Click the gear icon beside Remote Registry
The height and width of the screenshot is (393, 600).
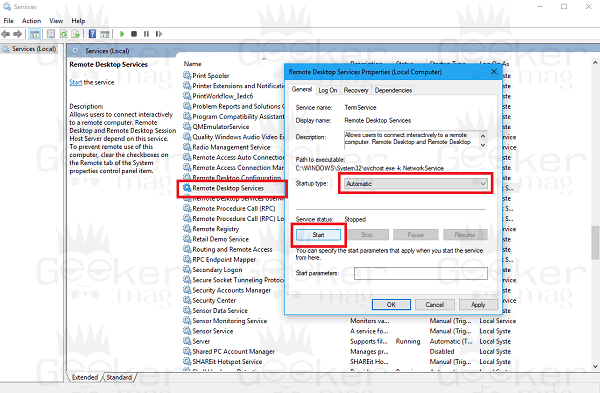coord(187,228)
